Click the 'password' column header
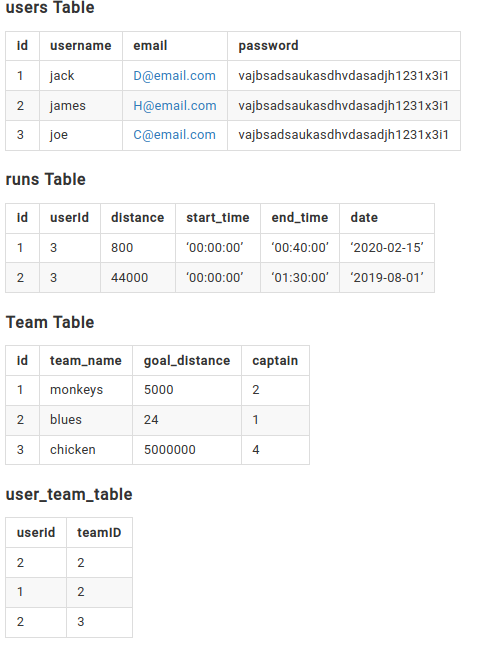This screenshot has height=649, width=479. [344, 46]
